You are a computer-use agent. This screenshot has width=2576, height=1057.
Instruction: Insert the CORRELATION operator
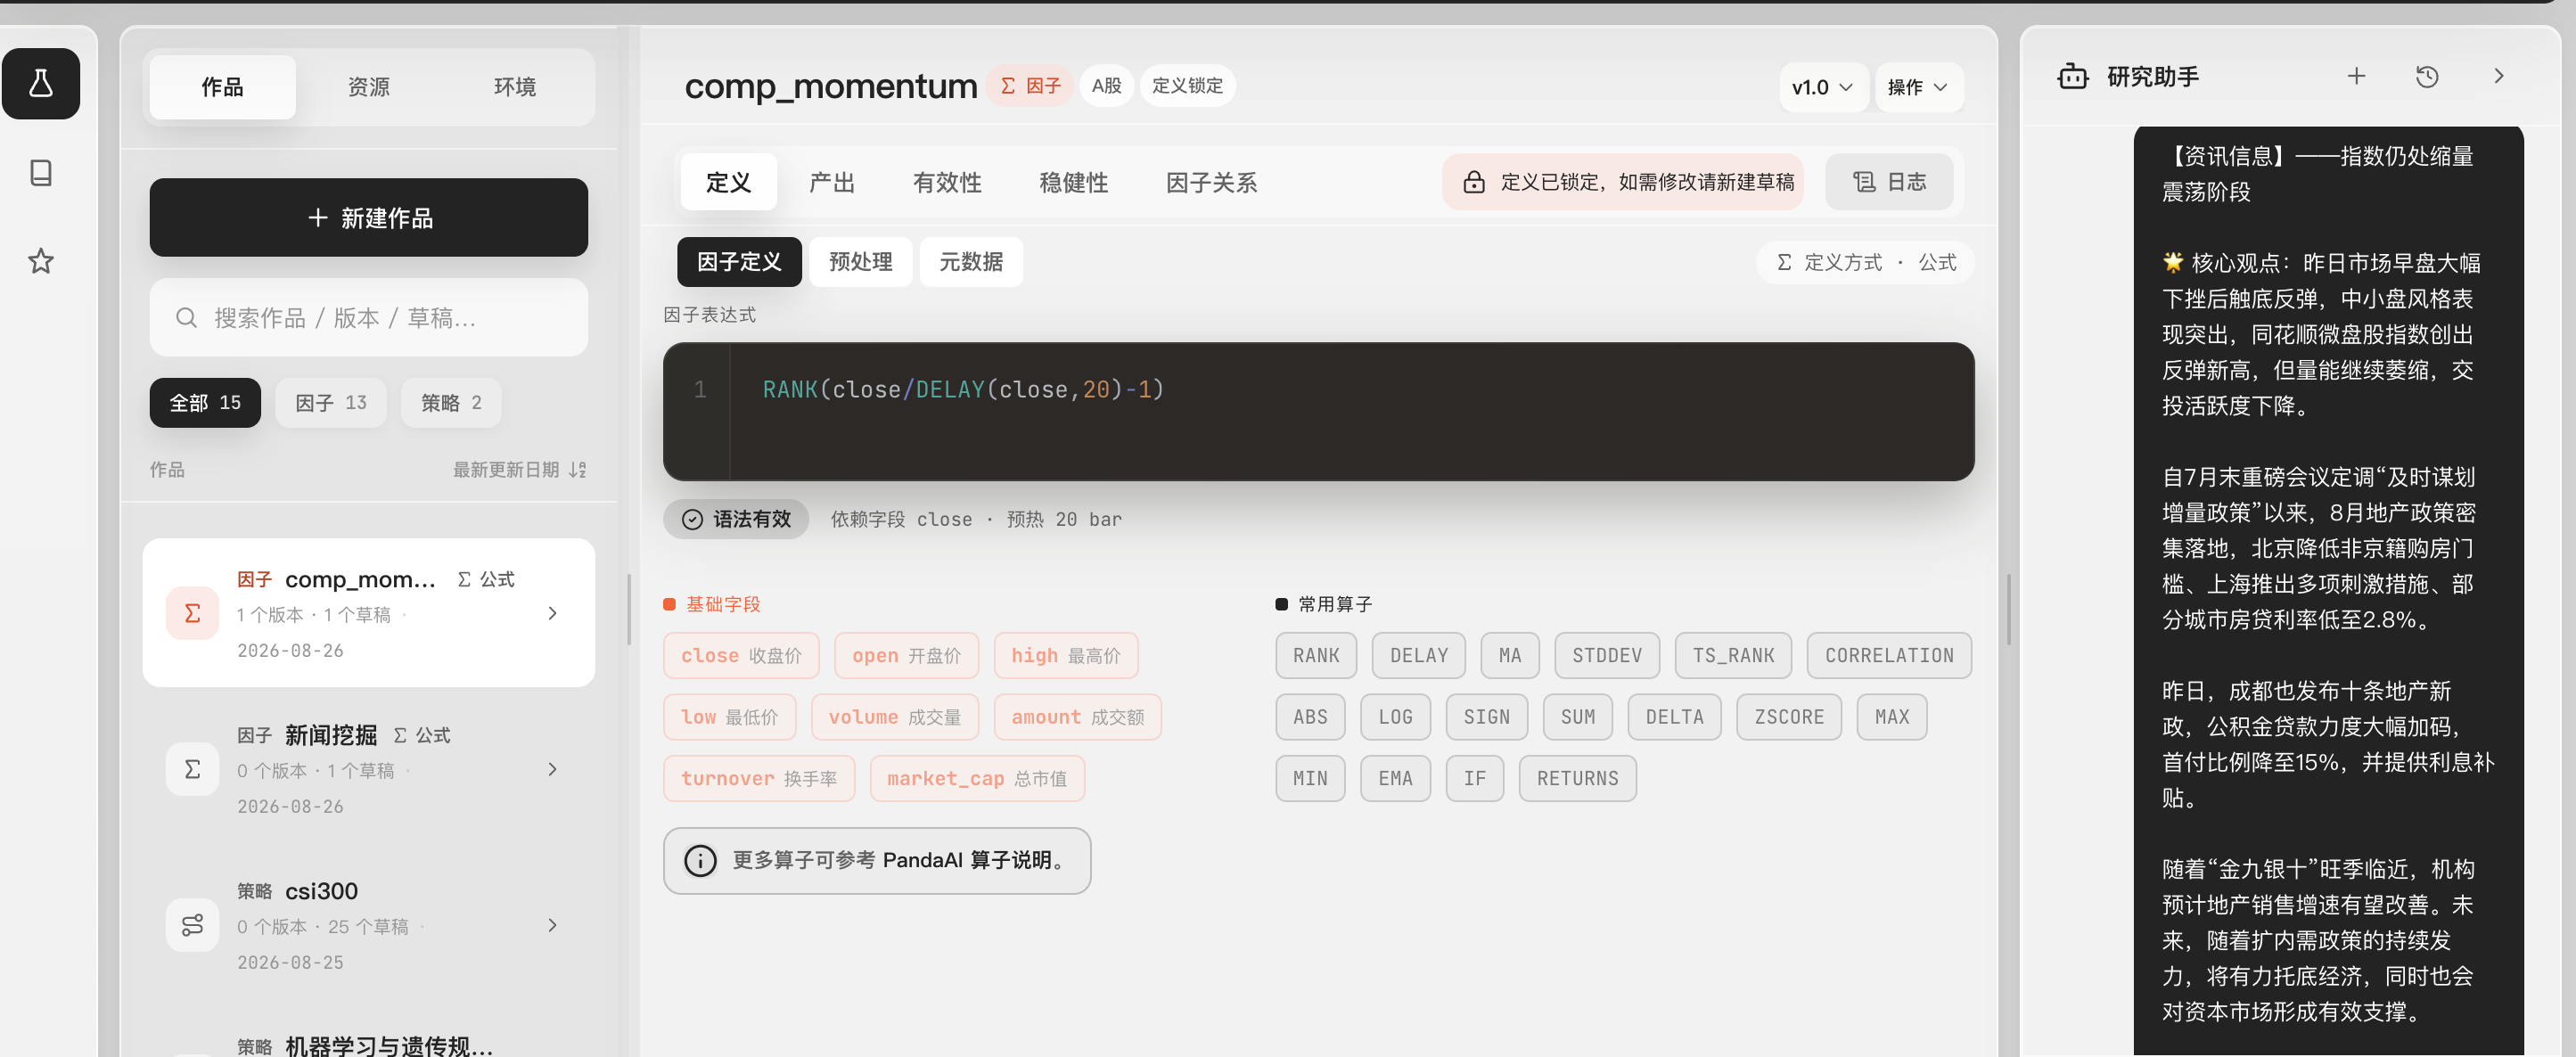click(x=1889, y=656)
